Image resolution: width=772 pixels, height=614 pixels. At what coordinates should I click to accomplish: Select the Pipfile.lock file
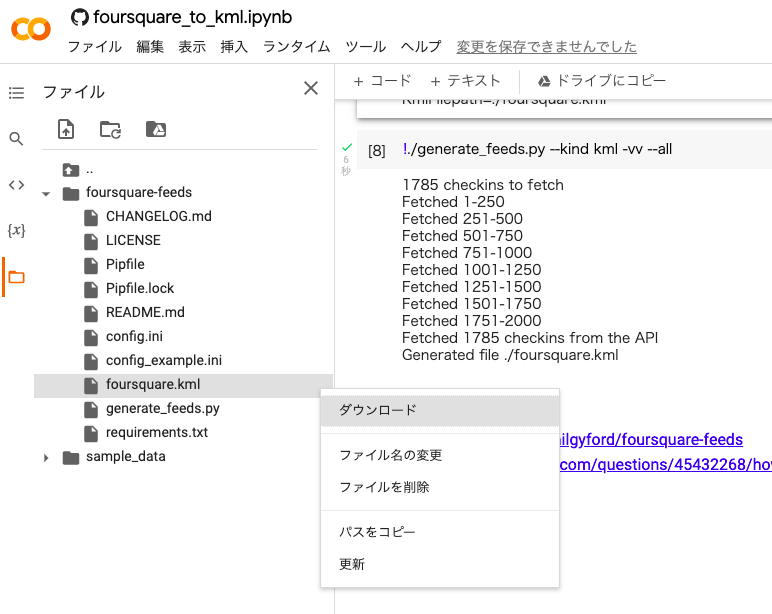(140, 289)
